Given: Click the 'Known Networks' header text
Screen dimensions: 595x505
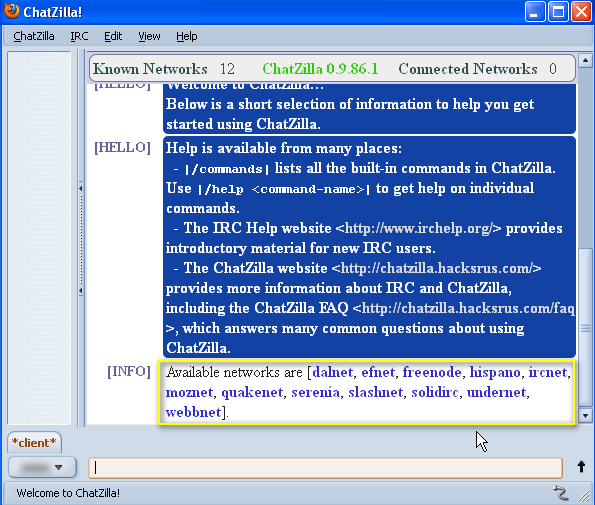Looking at the screenshot, I should pyautogui.click(x=150, y=69).
